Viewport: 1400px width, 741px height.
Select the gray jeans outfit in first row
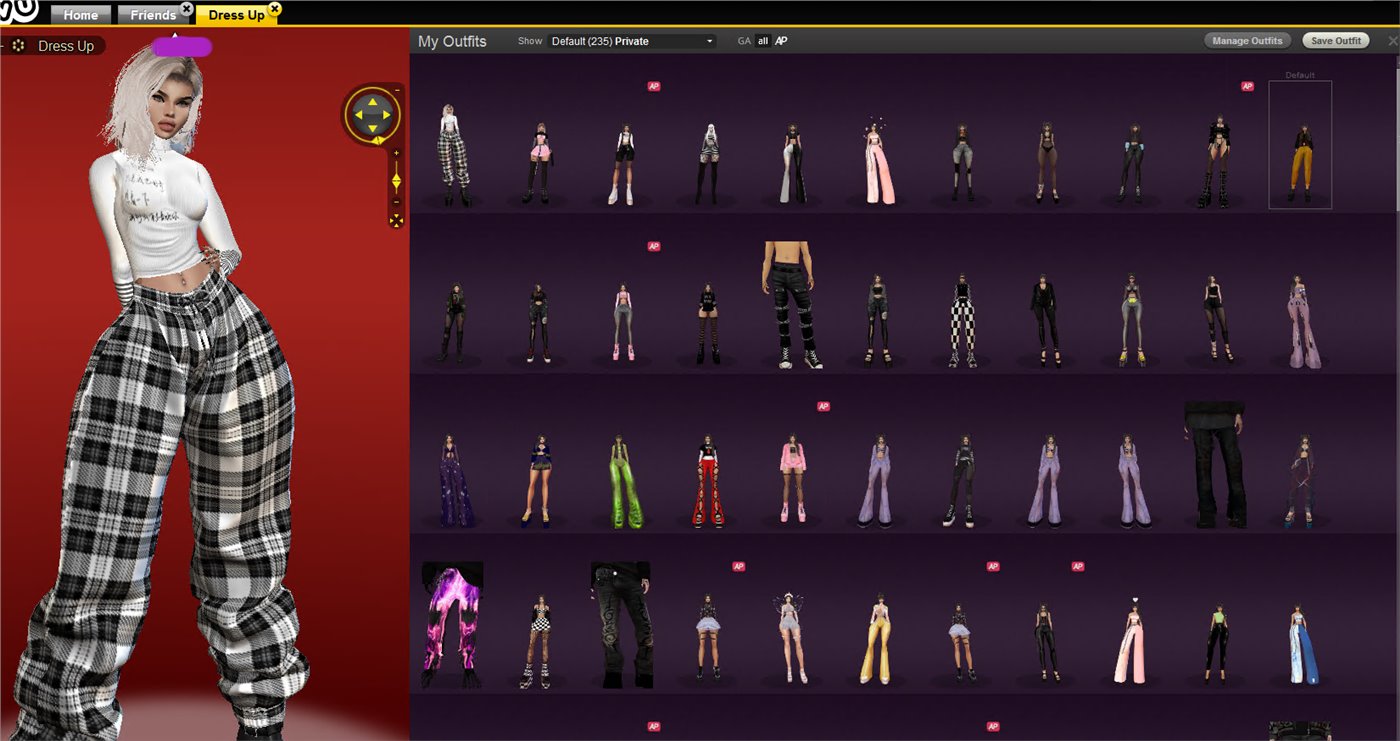963,163
